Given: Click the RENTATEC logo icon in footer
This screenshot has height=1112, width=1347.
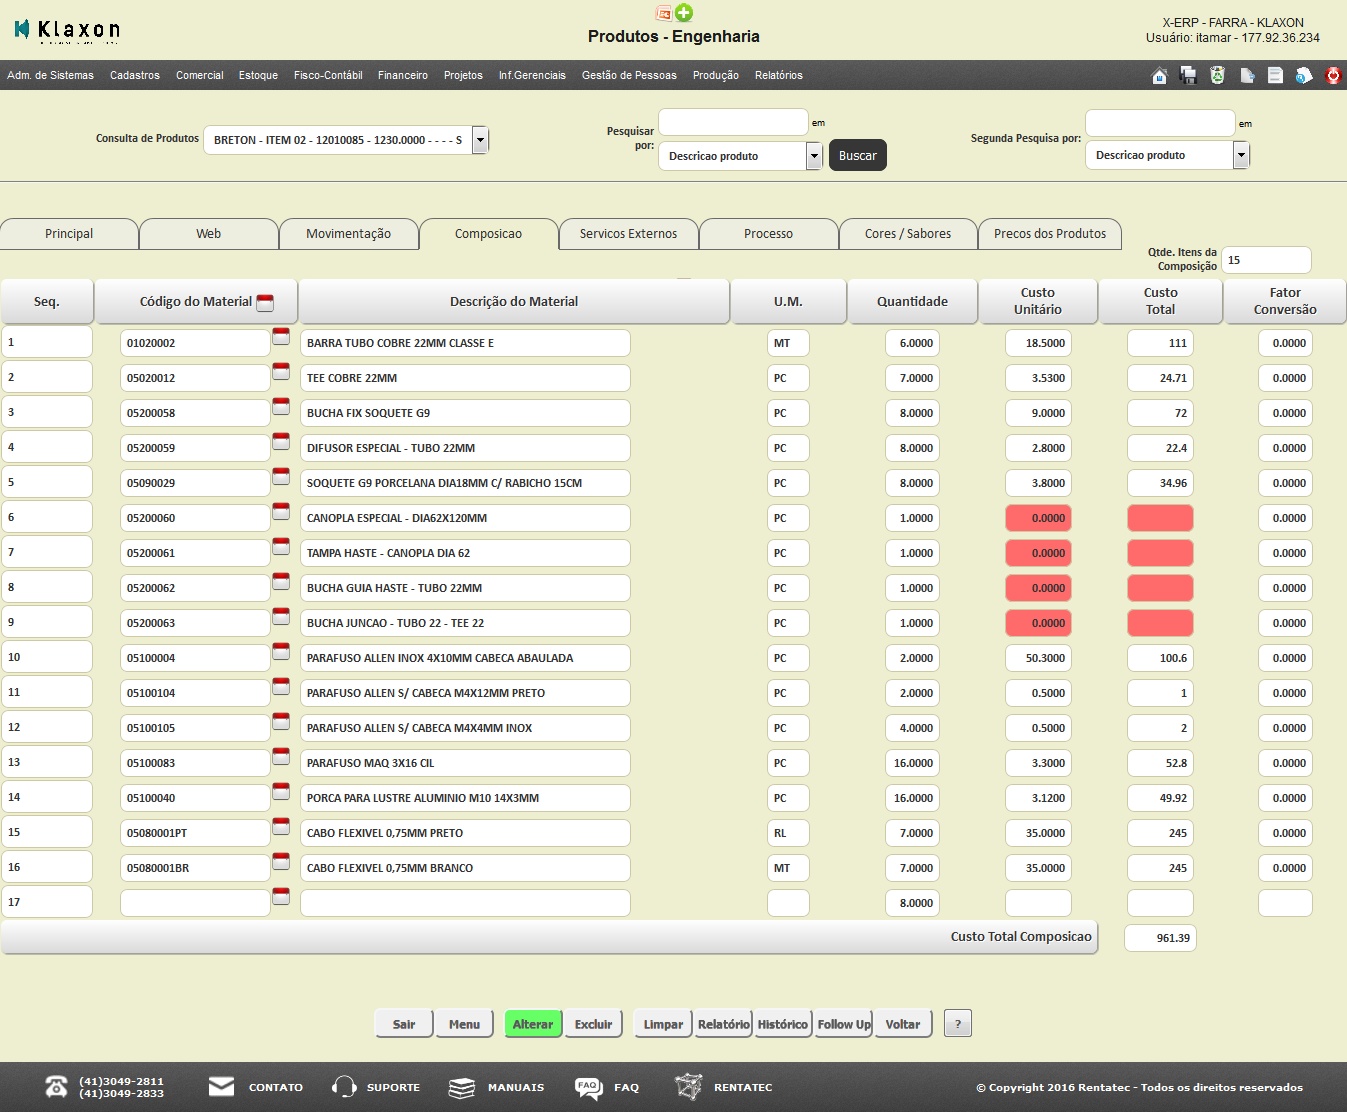Looking at the screenshot, I should pyautogui.click(x=688, y=1087).
